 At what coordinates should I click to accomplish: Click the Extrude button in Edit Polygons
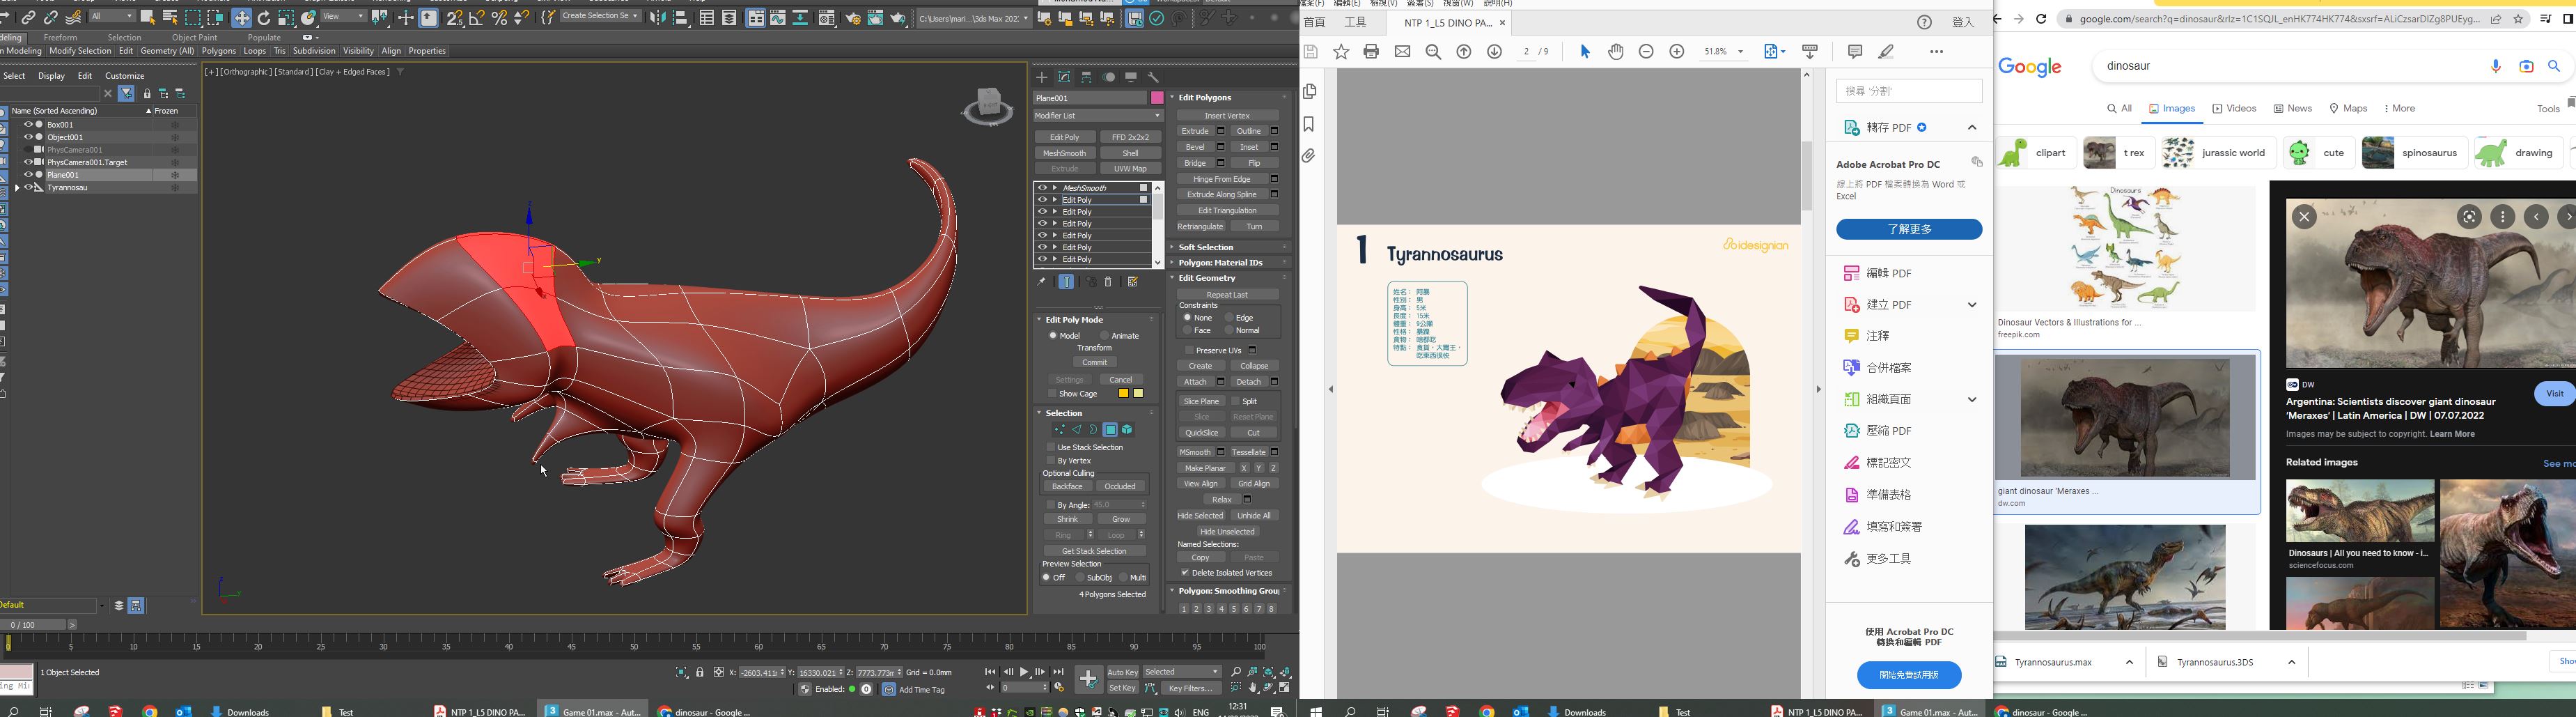point(1195,131)
